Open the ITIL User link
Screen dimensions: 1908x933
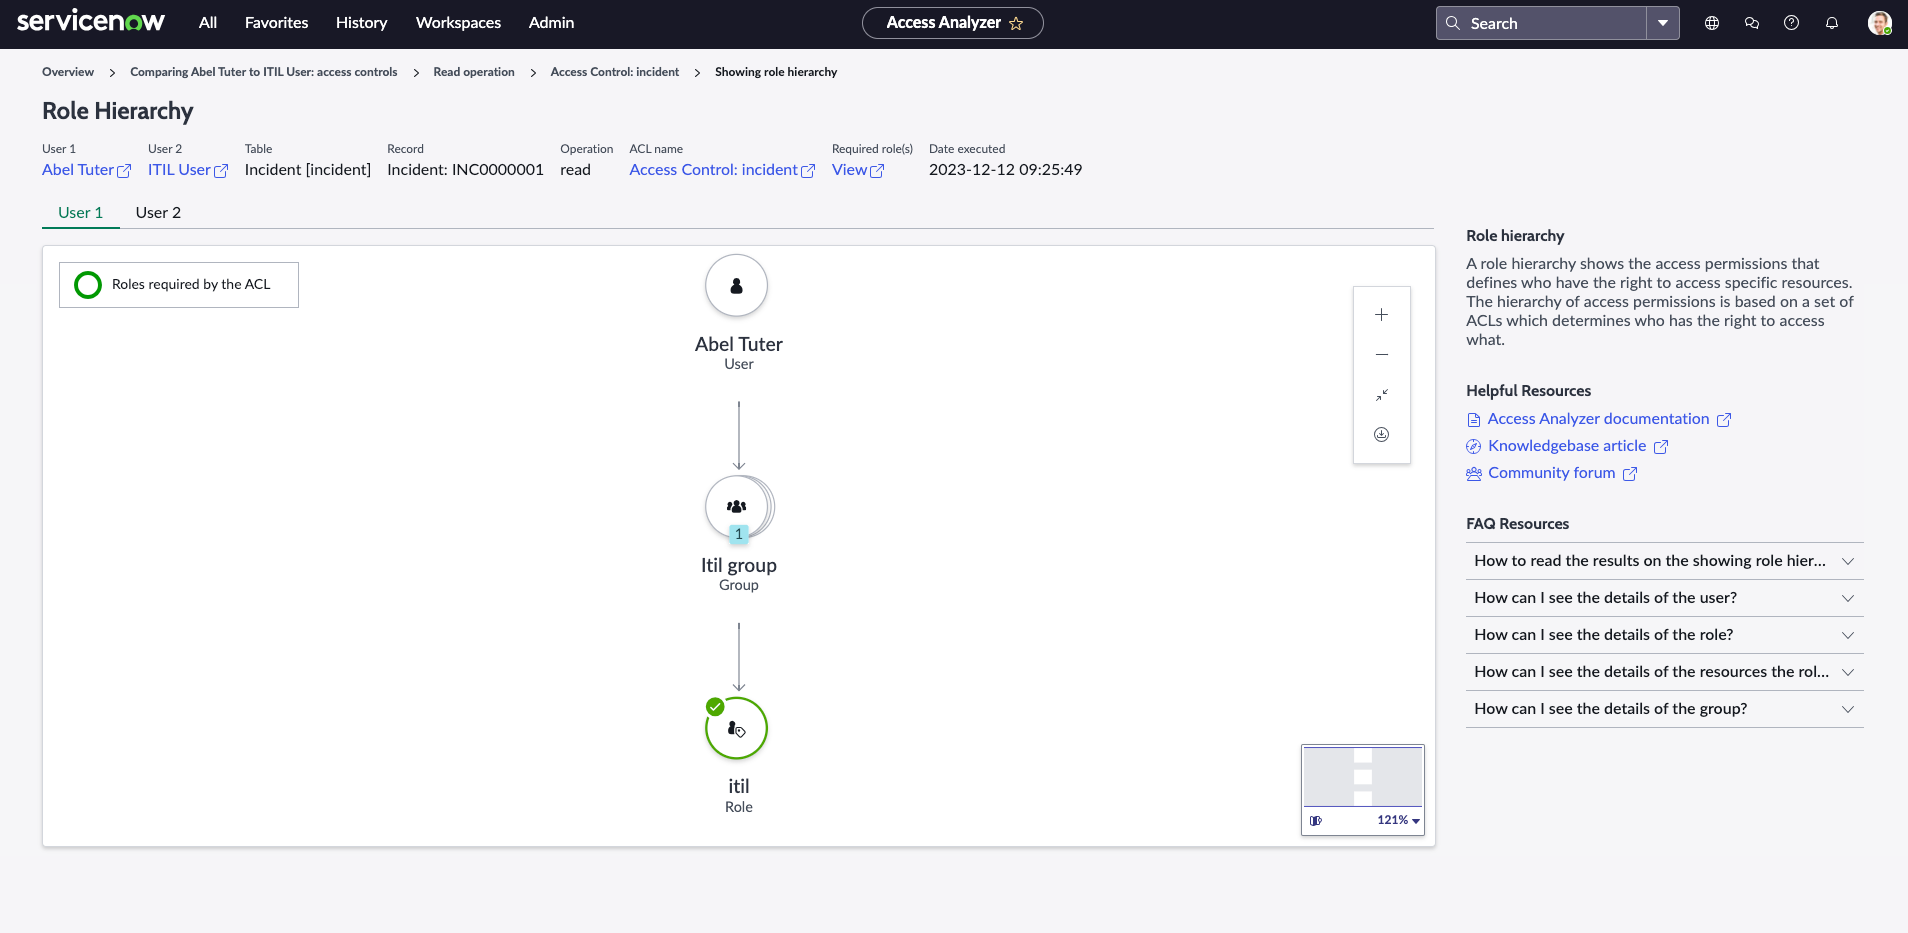tap(188, 170)
